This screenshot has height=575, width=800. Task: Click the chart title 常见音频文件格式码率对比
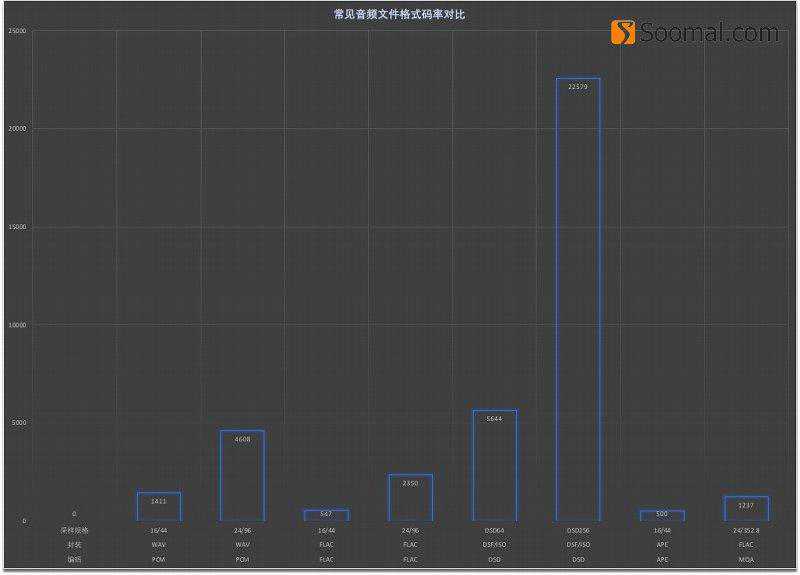point(399,15)
